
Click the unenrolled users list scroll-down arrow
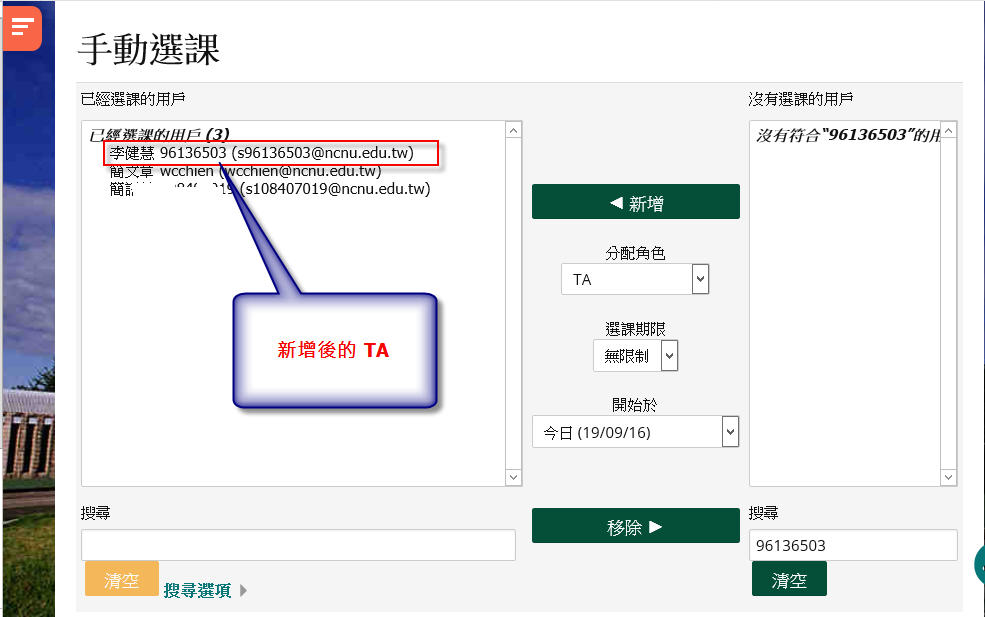949,478
